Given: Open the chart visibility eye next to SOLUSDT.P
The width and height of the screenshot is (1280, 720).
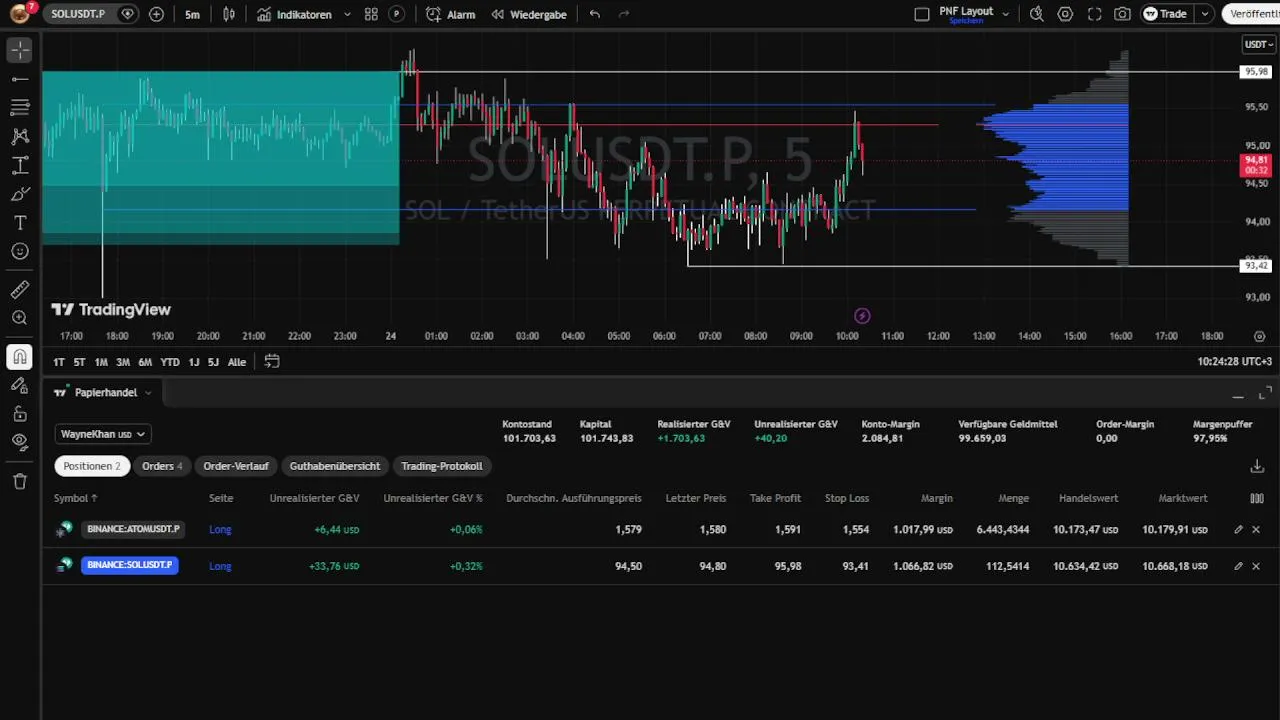Looking at the screenshot, I should 127,14.
